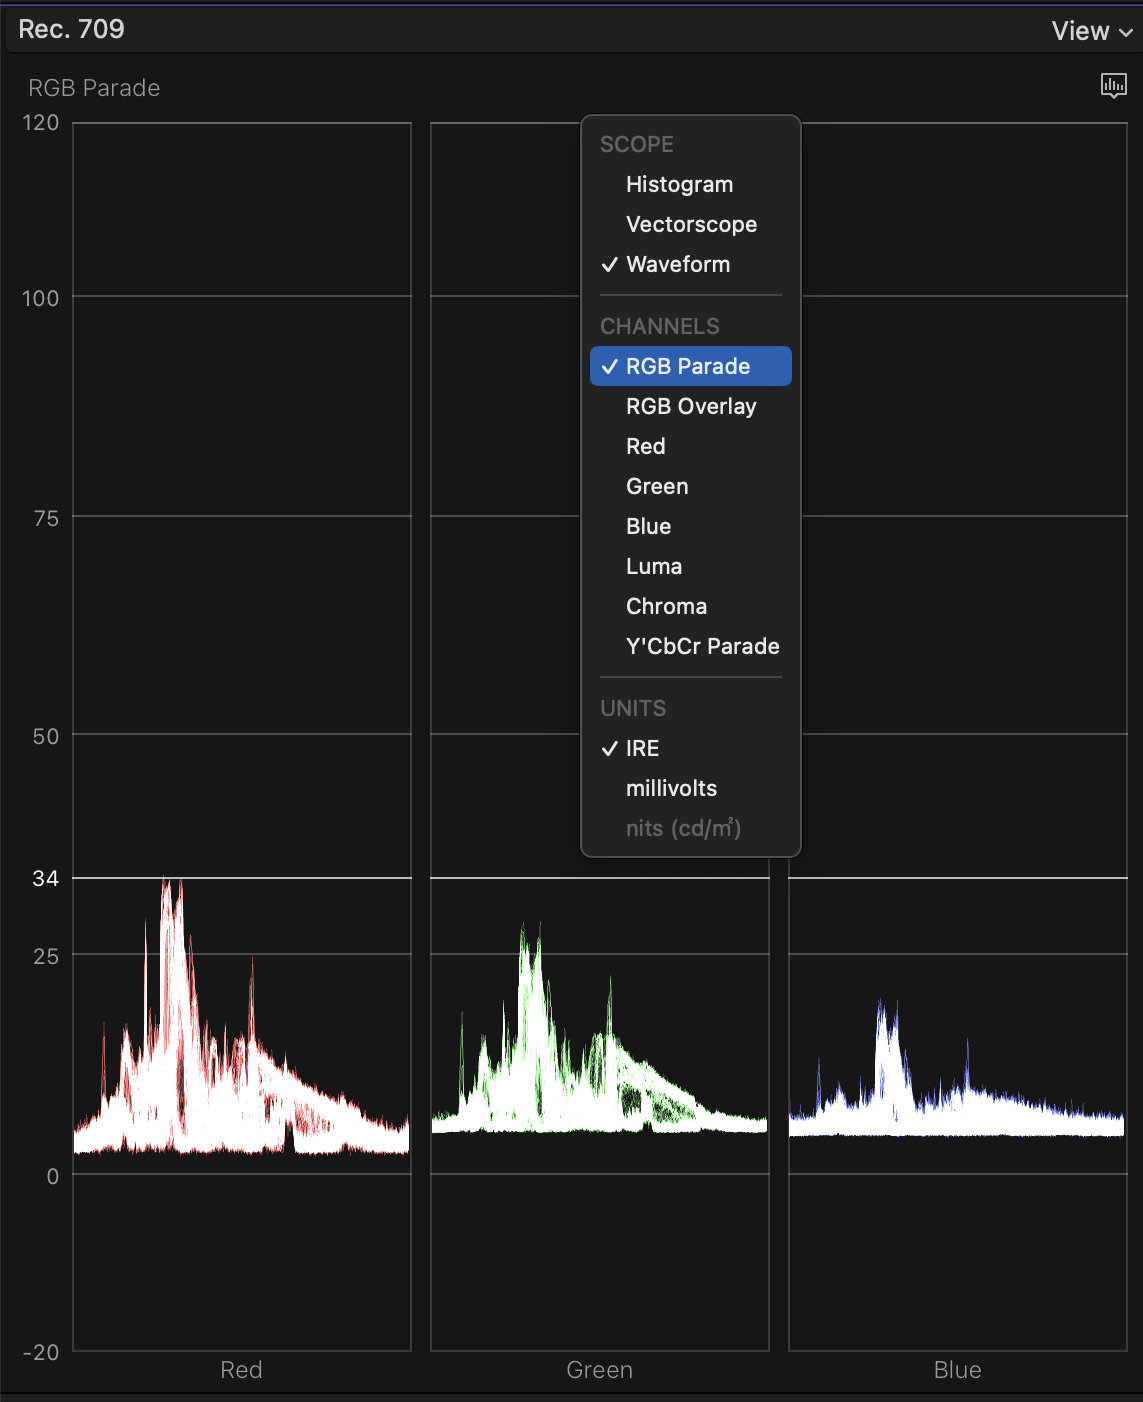Switch to Y'CbCr Parade
This screenshot has height=1402, width=1143.
coord(691,646)
